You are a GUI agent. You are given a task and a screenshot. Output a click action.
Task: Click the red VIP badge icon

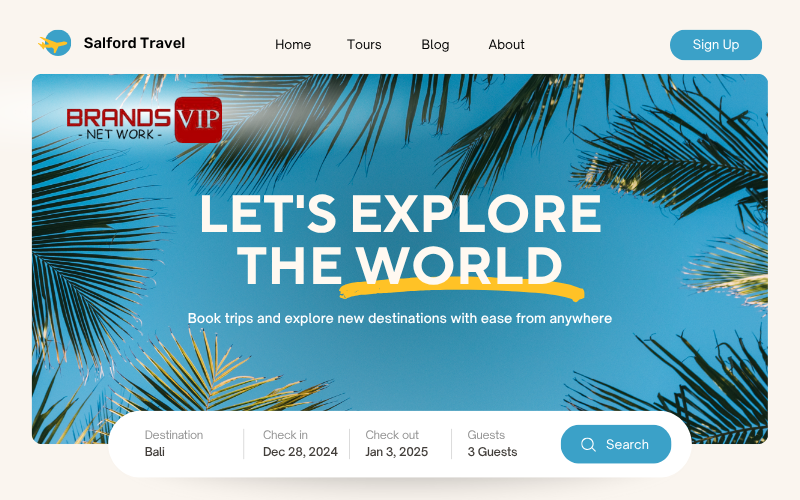tap(198, 120)
